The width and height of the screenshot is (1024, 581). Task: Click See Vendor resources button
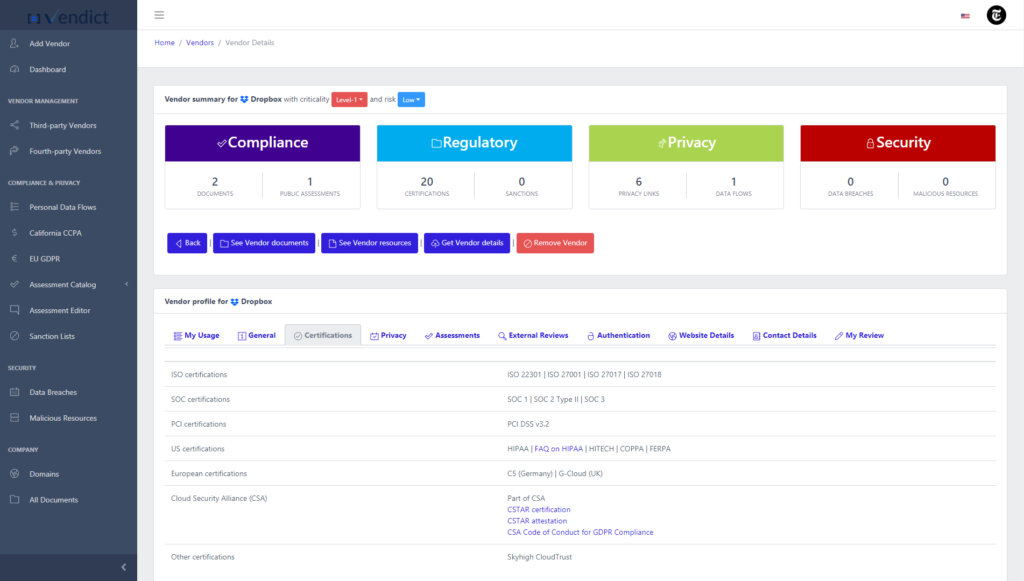coord(370,243)
